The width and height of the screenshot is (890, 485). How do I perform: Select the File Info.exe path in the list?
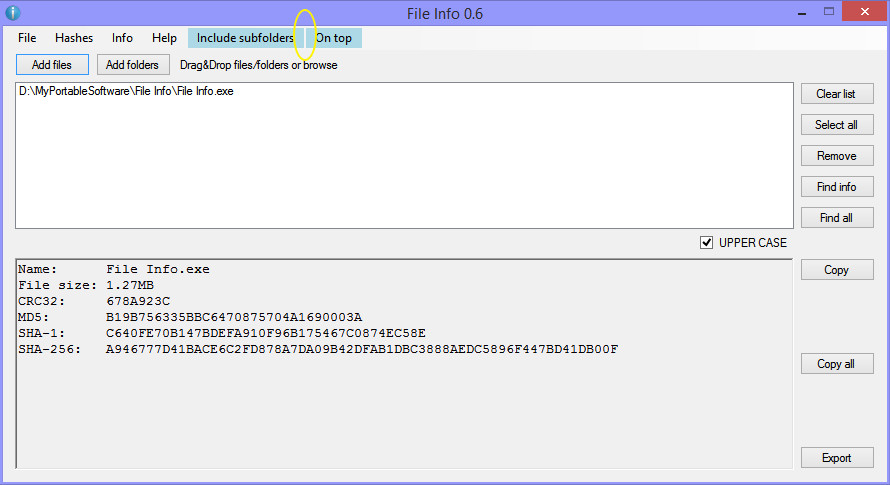coord(126,91)
